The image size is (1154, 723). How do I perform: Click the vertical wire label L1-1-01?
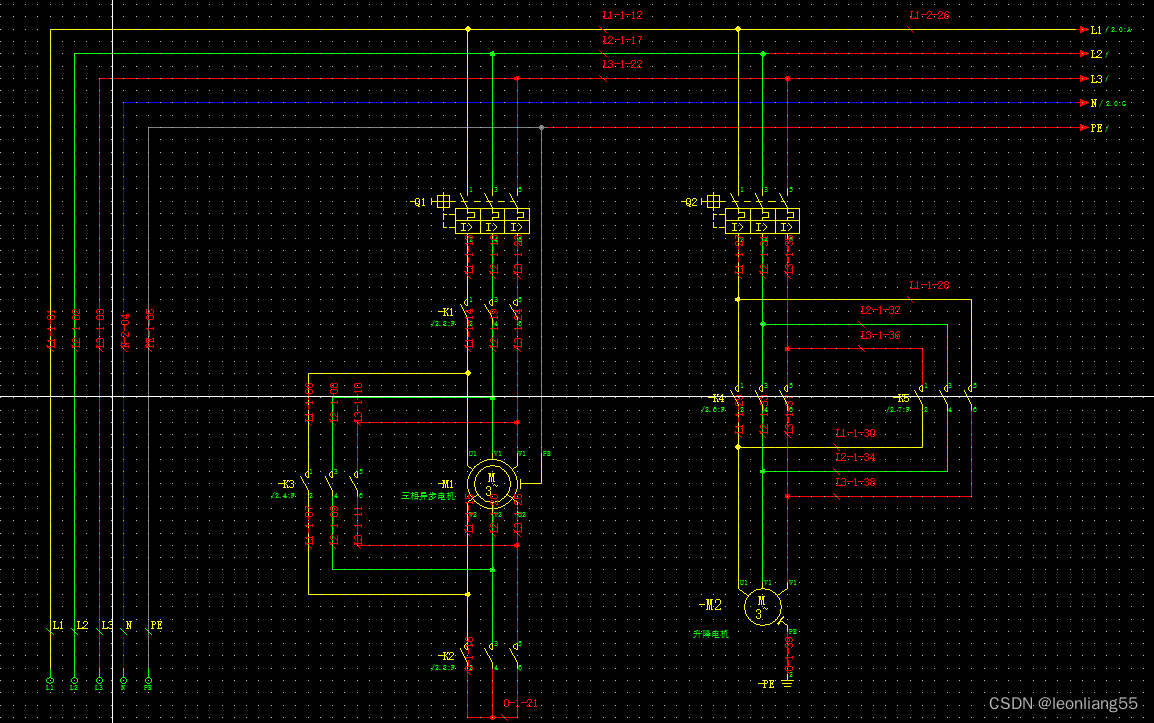pyautogui.click(x=52, y=330)
